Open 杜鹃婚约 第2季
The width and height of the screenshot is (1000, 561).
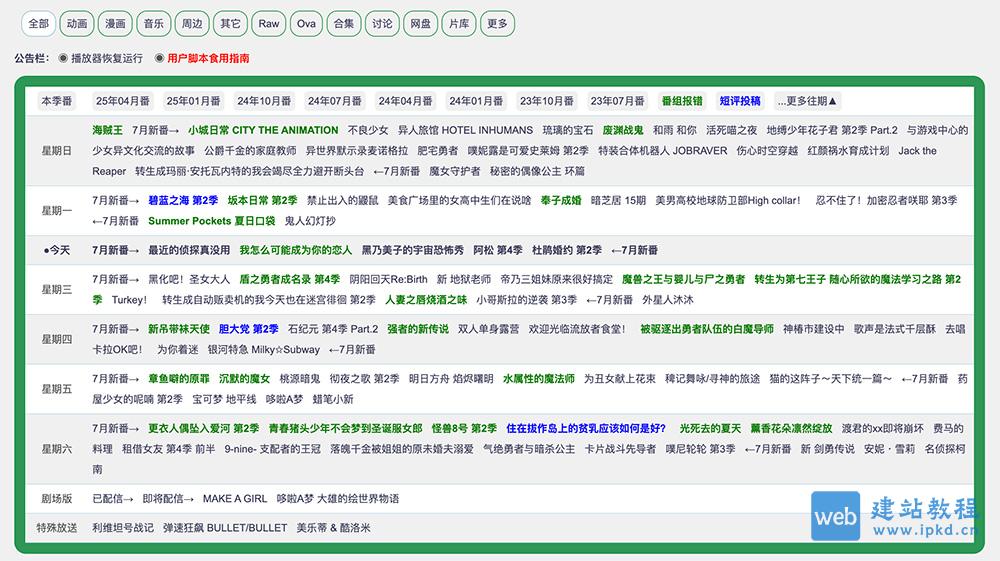[567, 250]
